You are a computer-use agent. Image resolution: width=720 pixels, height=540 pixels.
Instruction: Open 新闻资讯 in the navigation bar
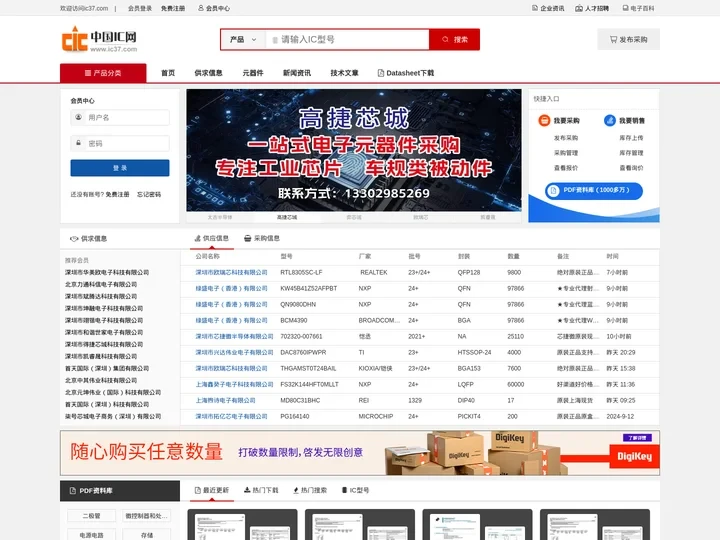tap(297, 73)
